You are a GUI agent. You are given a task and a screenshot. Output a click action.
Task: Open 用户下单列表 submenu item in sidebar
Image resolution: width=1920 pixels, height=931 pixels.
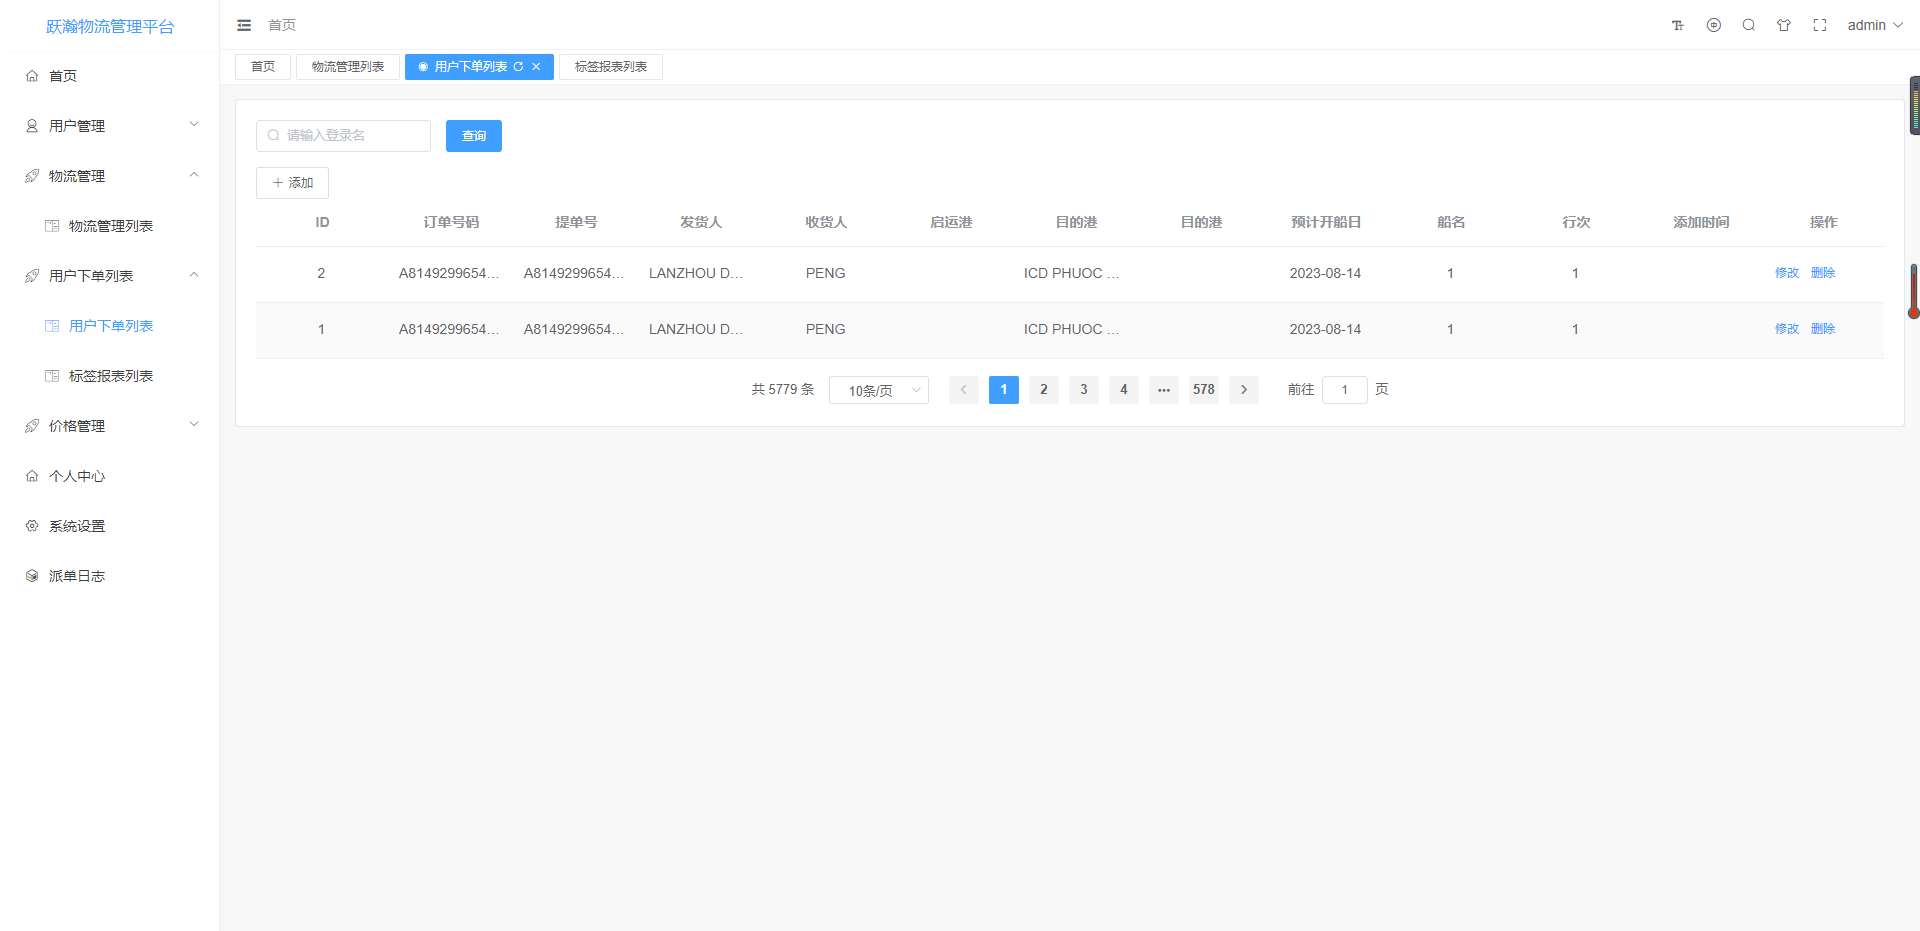click(x=110, y=326)
